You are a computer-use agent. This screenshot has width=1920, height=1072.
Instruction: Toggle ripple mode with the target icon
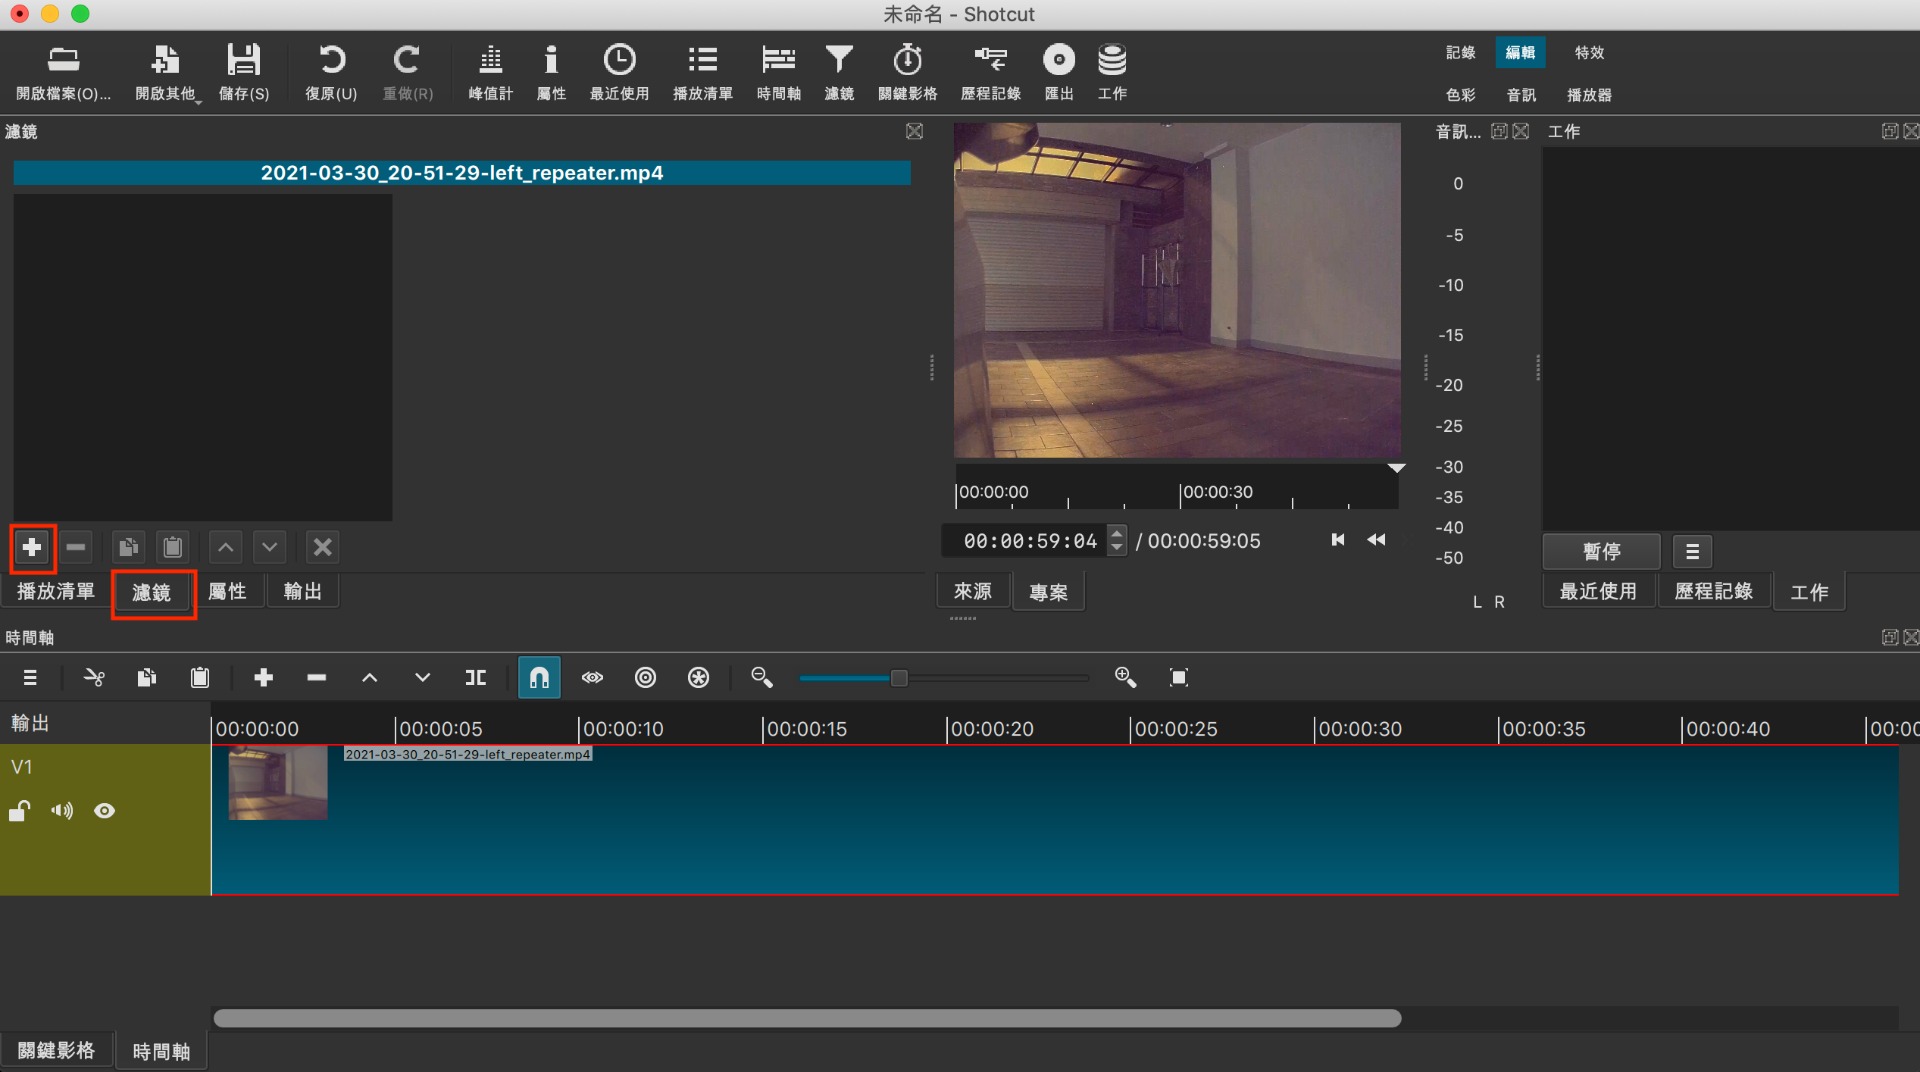point(646,678)
